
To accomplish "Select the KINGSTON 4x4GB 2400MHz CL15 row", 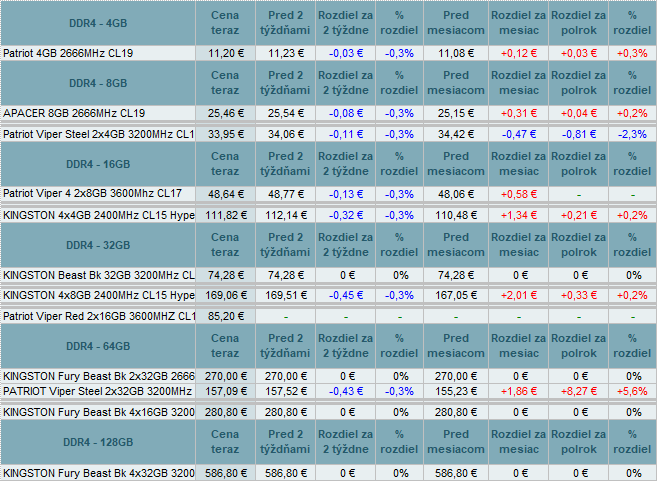I will [x=98, y=215].
